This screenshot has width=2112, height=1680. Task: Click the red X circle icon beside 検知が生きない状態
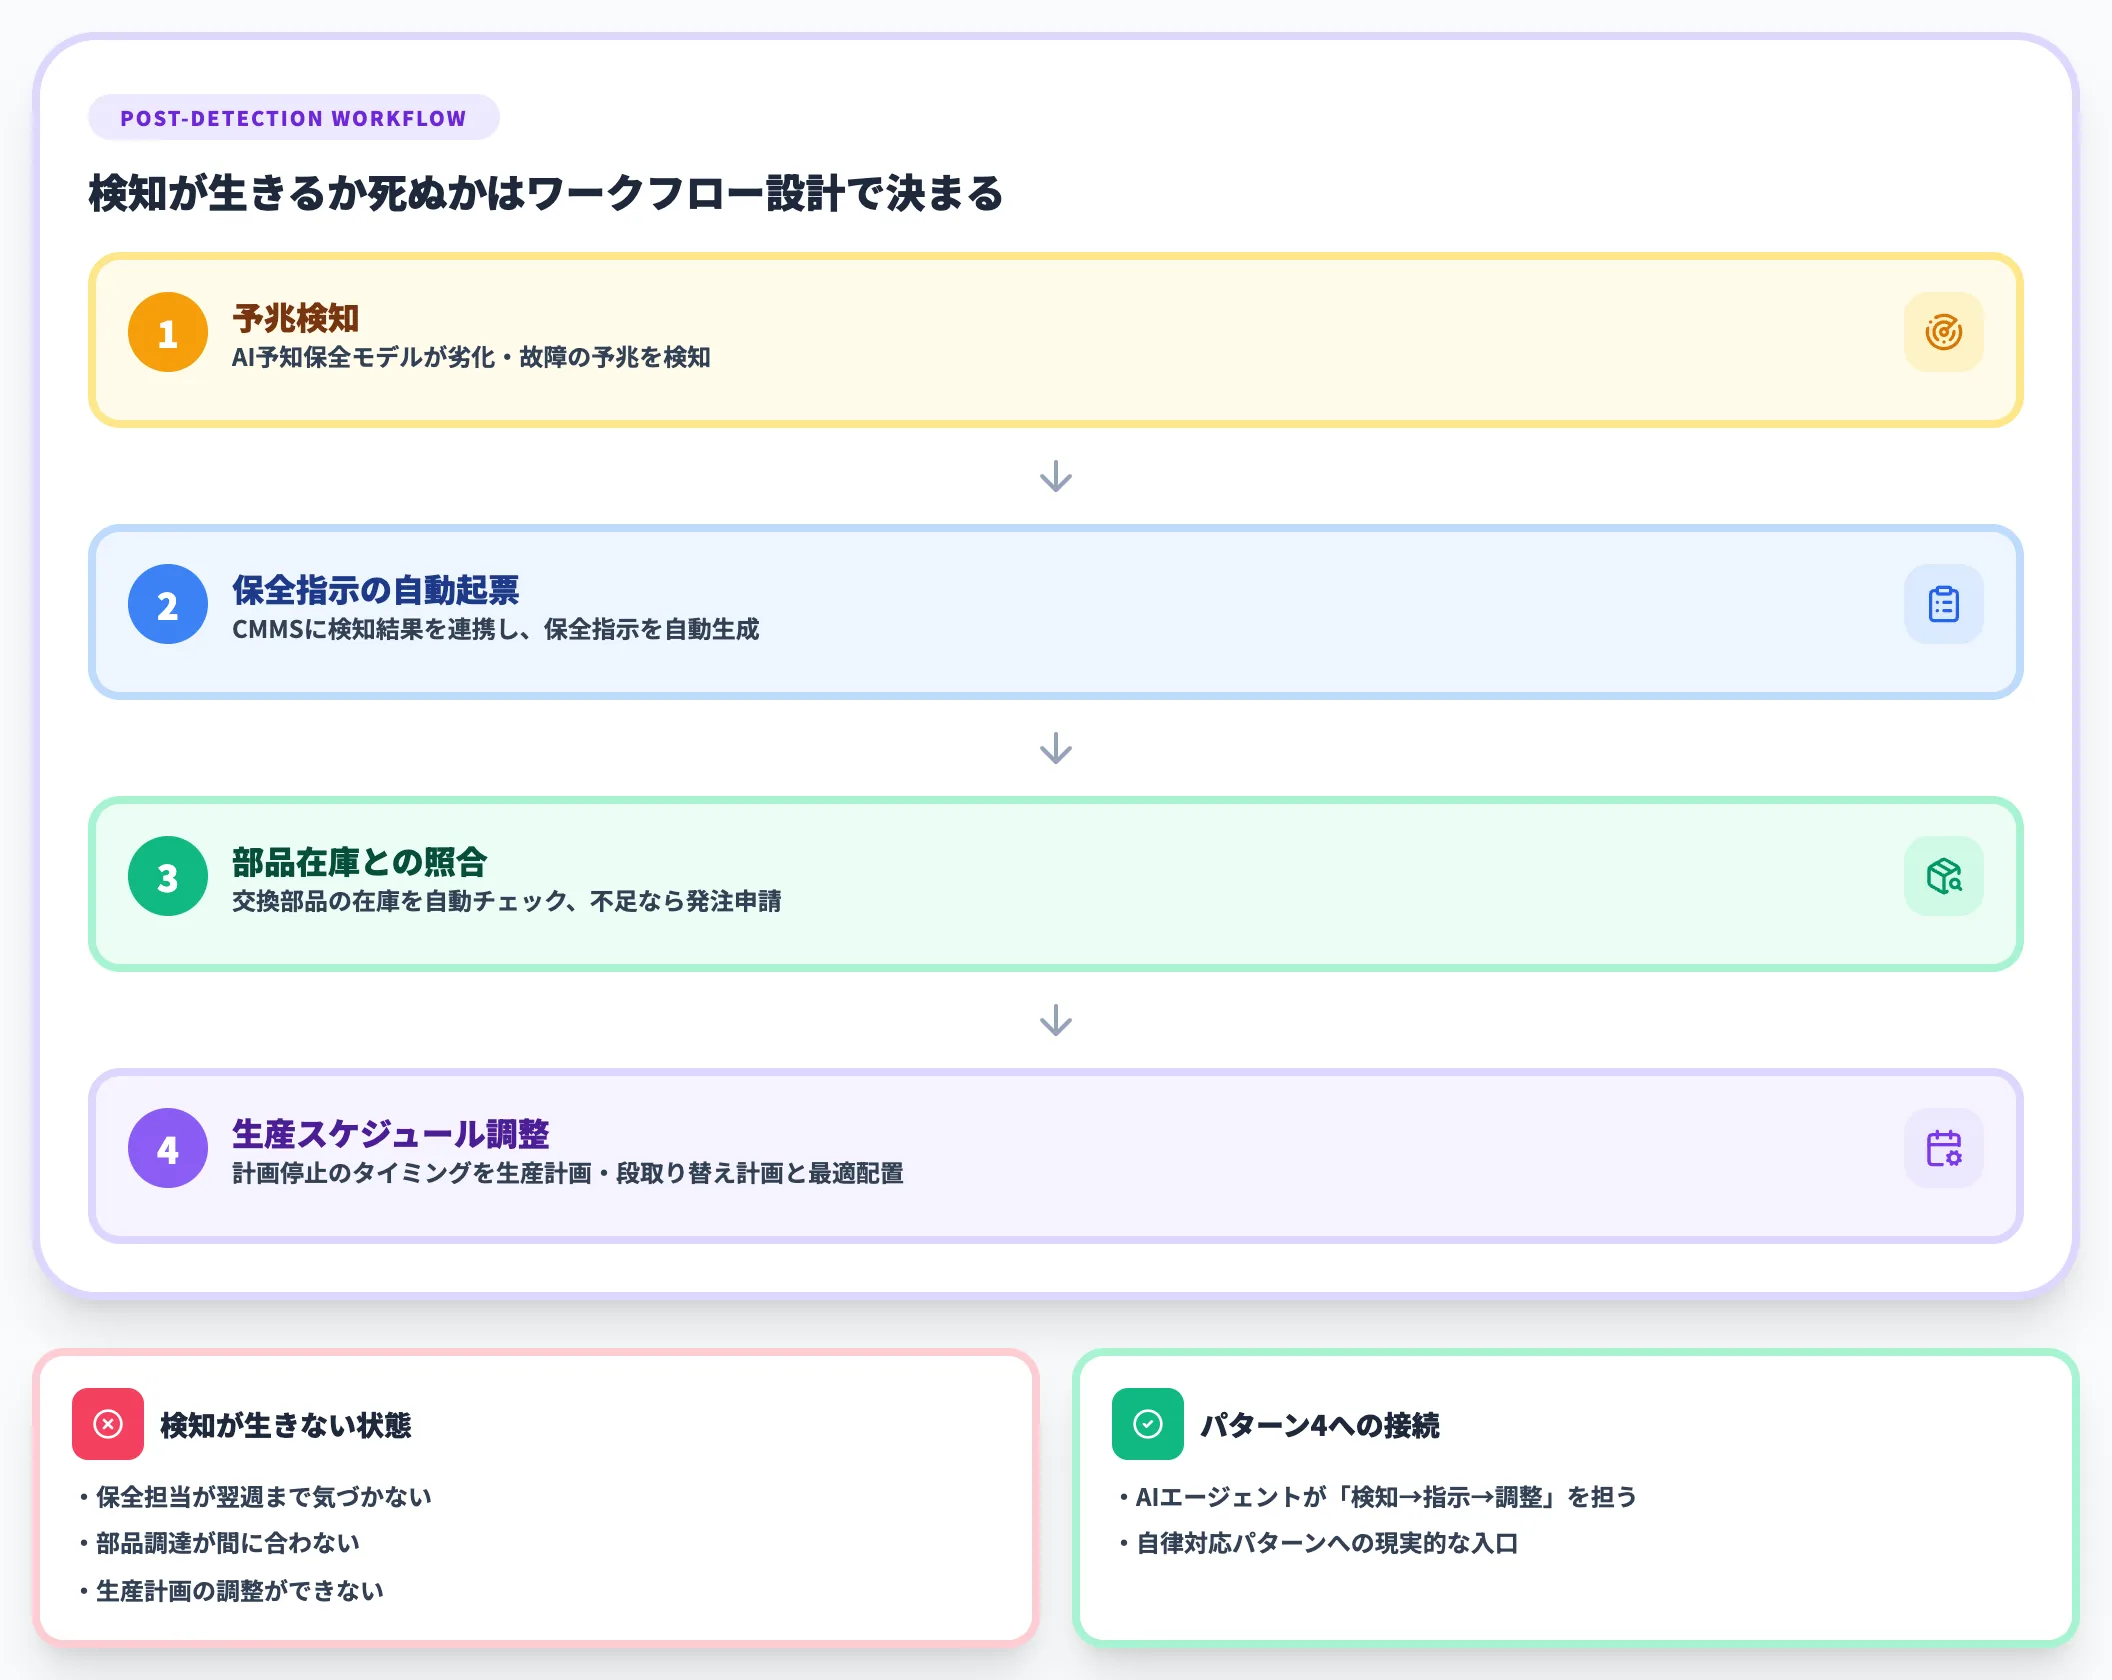click(108, 1424)
